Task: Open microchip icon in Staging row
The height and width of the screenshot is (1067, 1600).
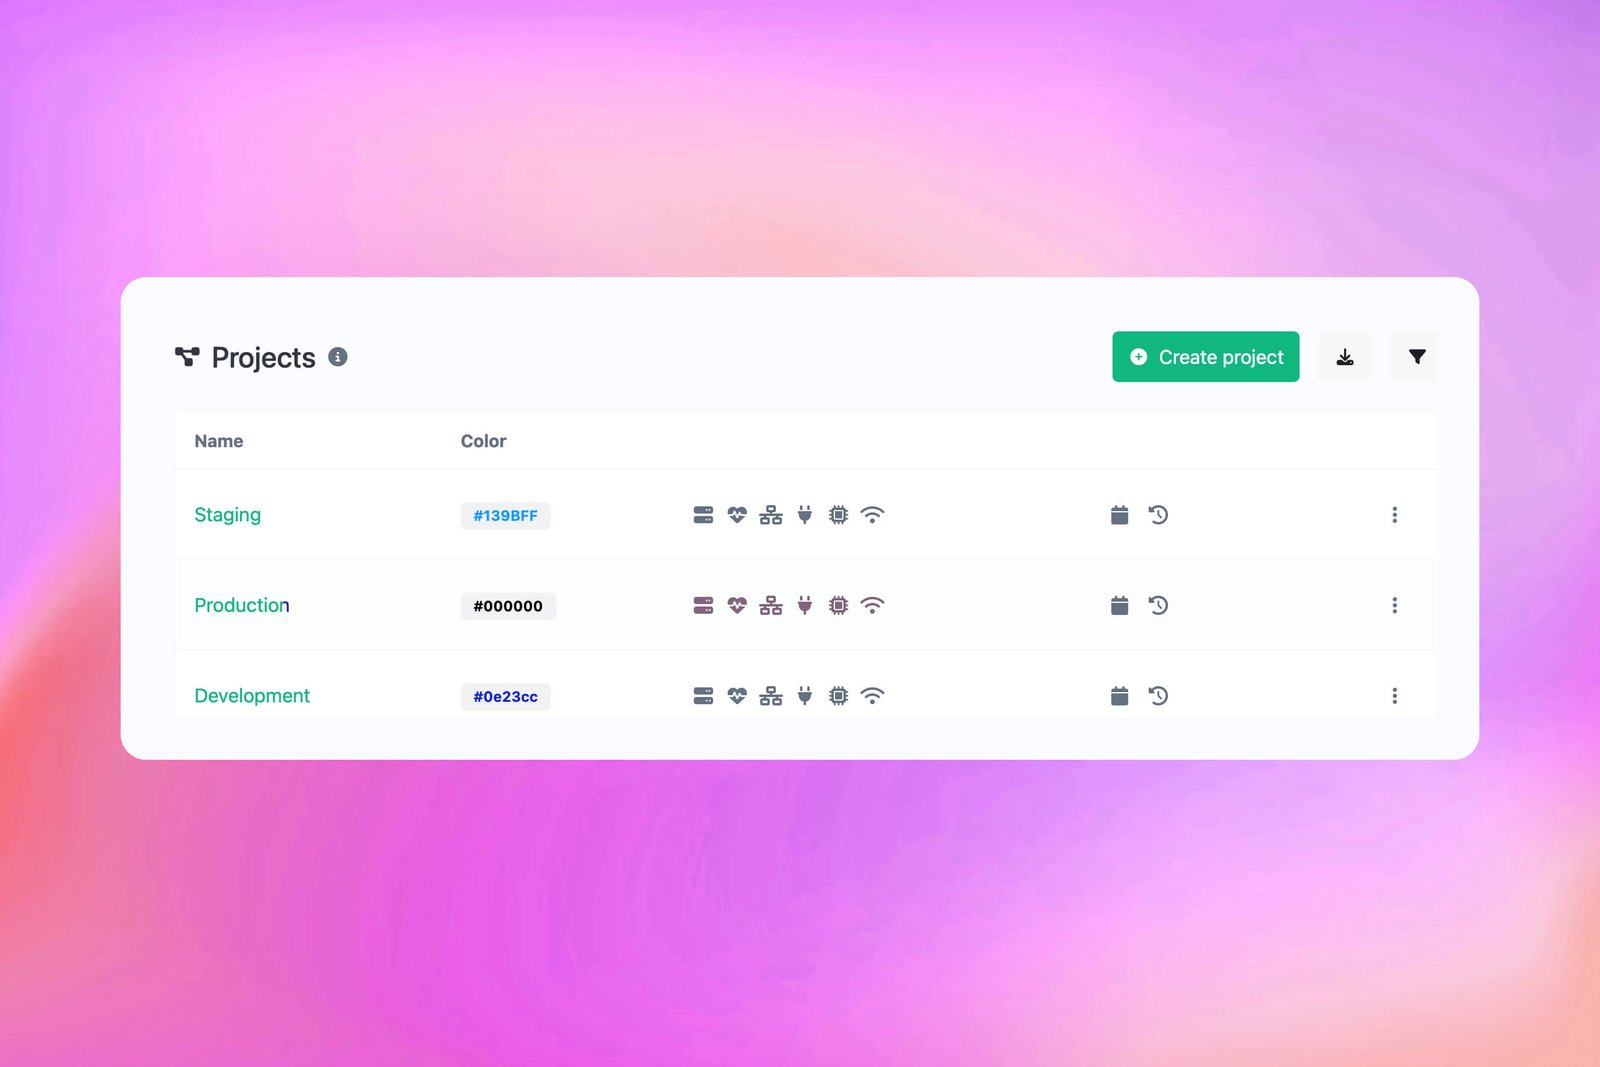Action: point(838,515)
